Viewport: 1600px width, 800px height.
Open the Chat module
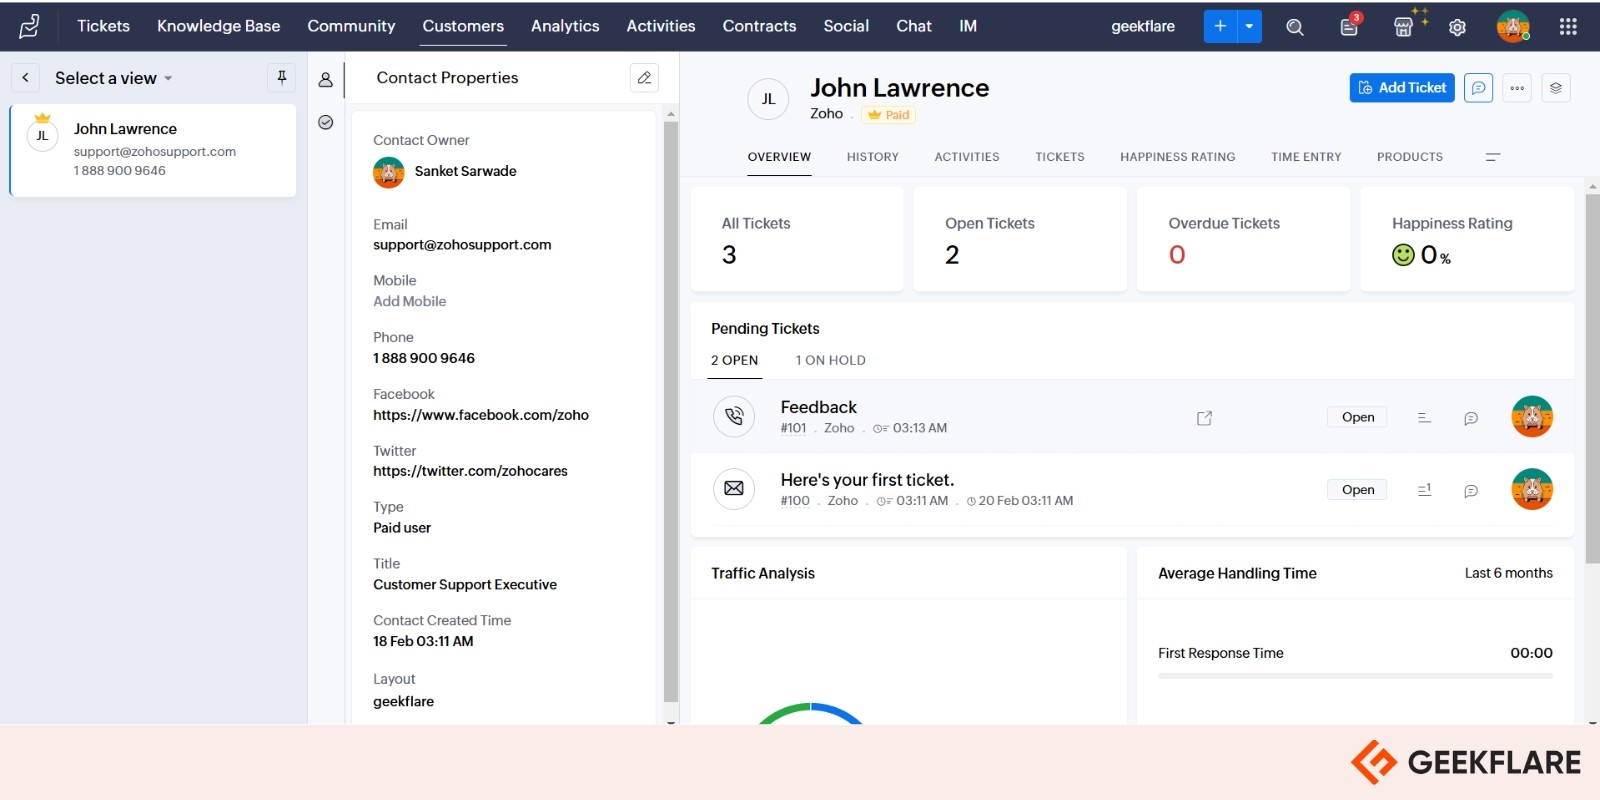click(x=914, y=26)
